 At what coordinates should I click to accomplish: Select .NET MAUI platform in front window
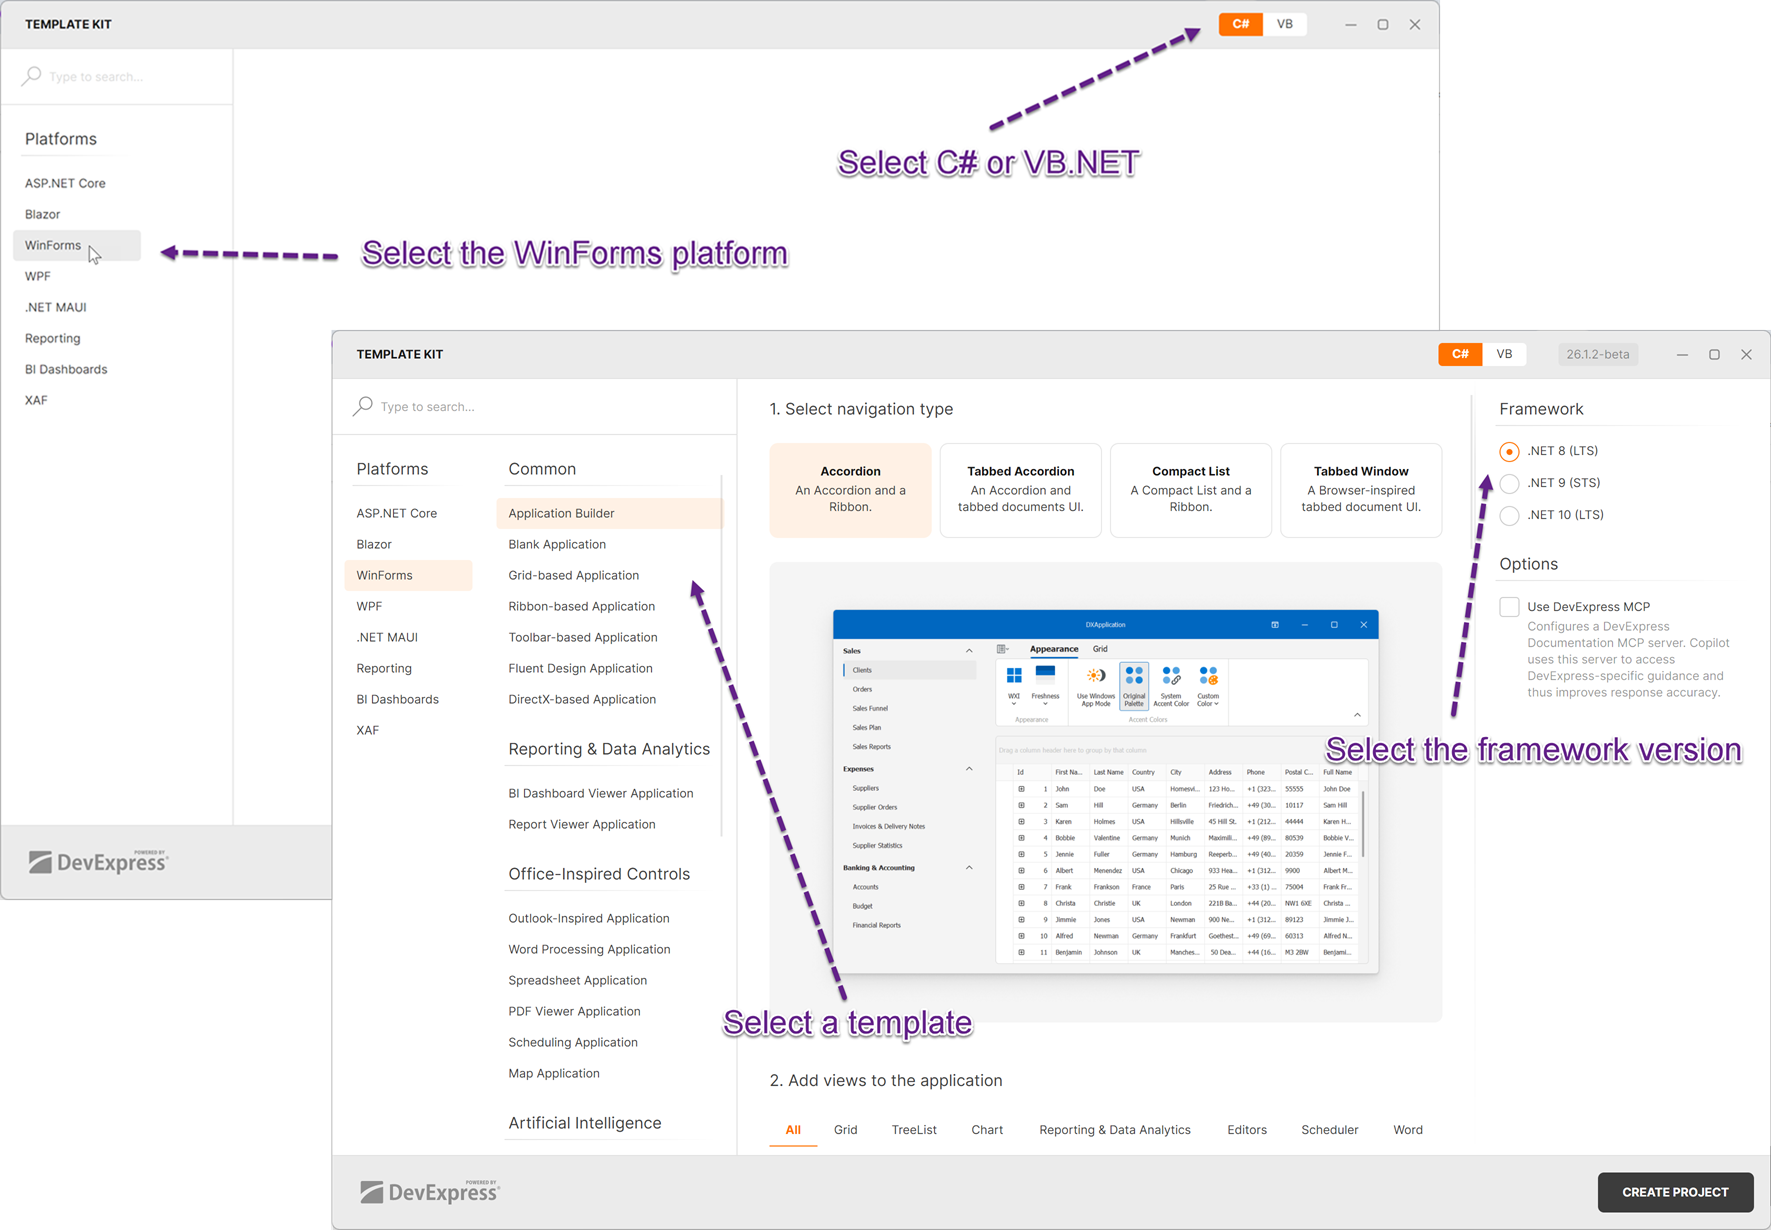(387, 637)
